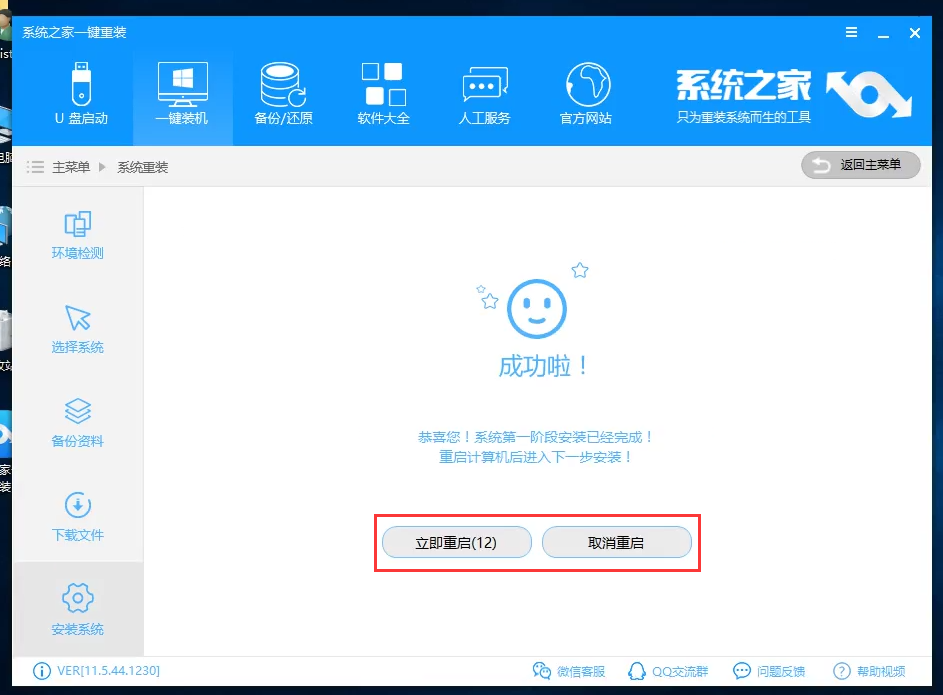Open the hamburger menu at top right
Screen dimensions: 943x695
coord(851,32)
